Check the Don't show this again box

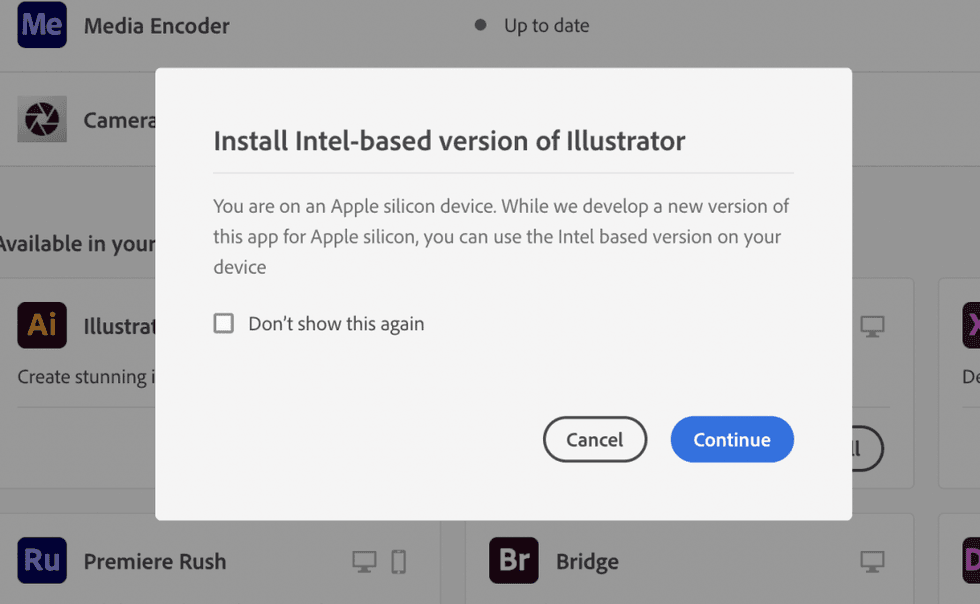pos(224,323)
